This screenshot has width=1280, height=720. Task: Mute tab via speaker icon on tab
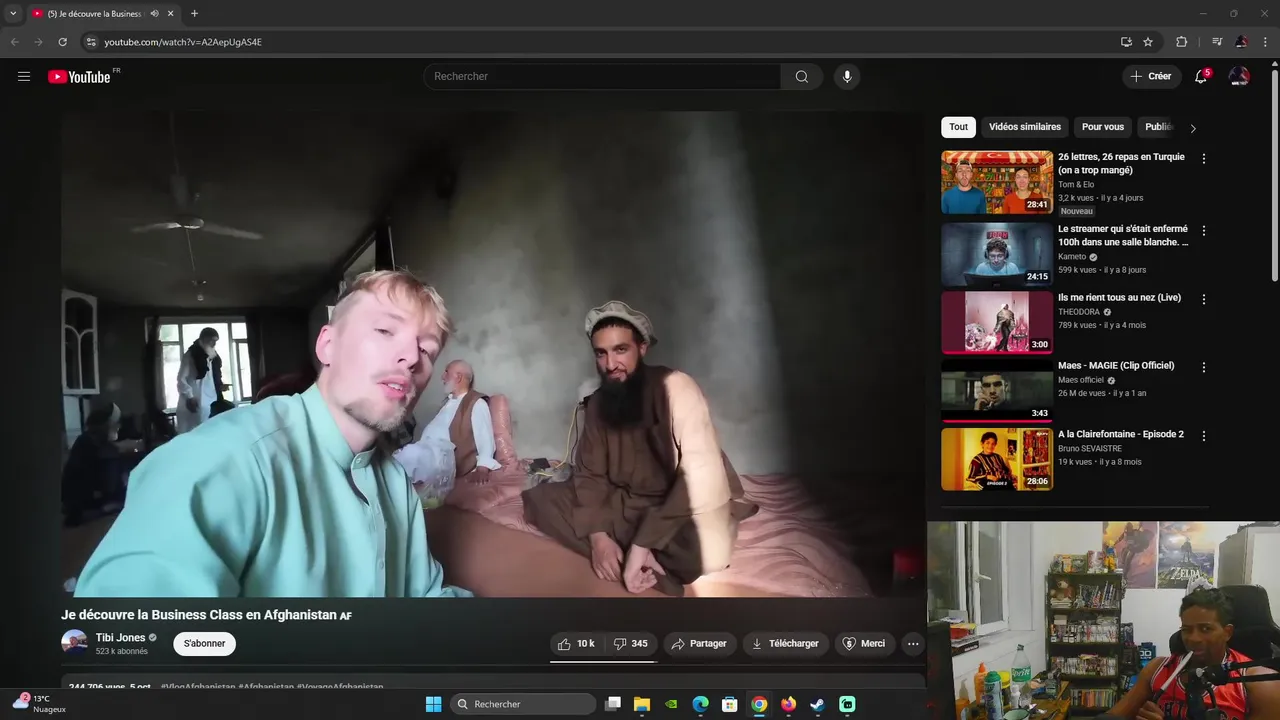click(154, 13)
